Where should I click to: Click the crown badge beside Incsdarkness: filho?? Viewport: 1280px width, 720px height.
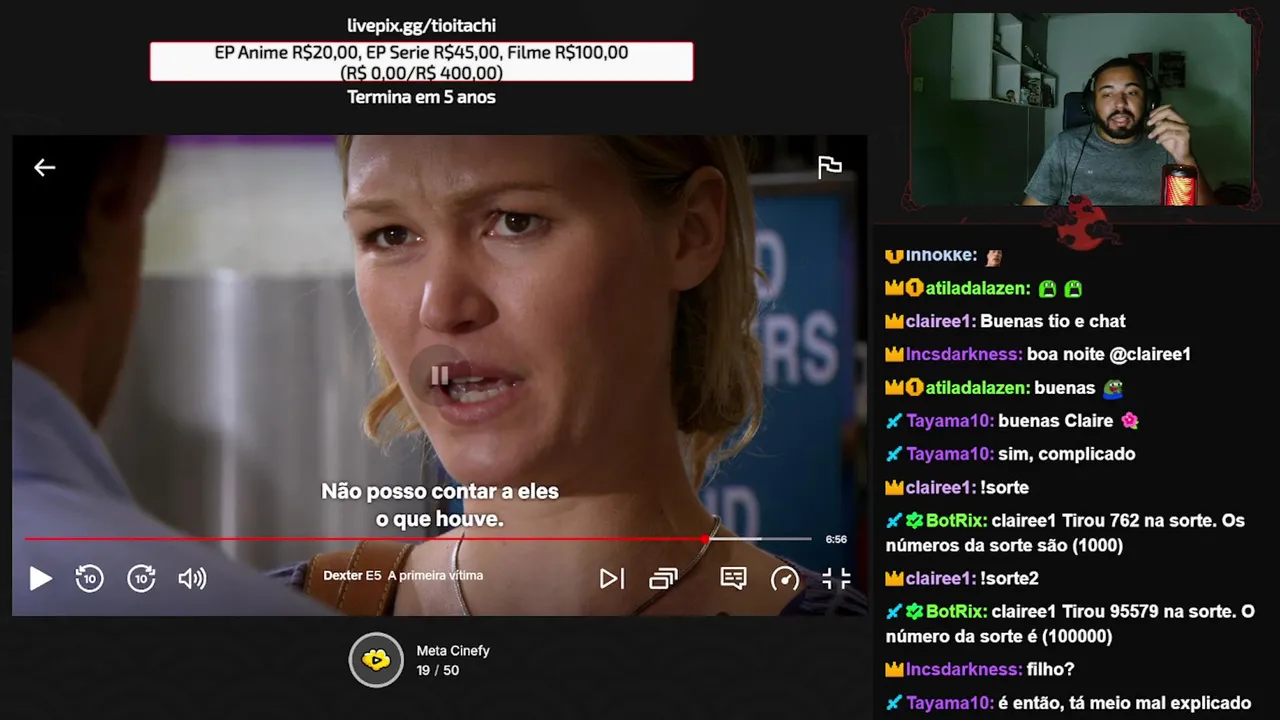[x=894, y=669]
